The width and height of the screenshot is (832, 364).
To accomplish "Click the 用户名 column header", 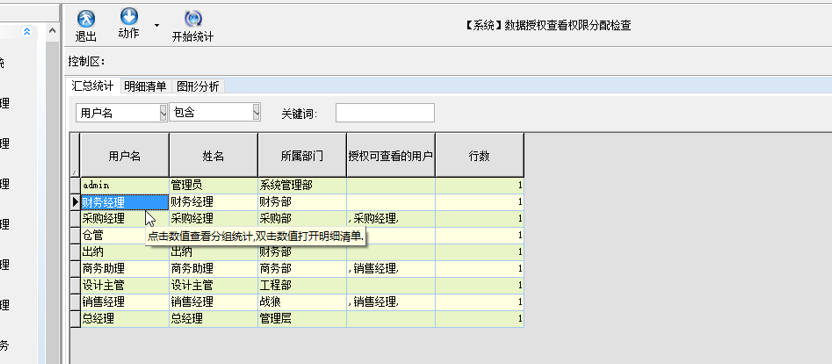I will click(125, 155).
